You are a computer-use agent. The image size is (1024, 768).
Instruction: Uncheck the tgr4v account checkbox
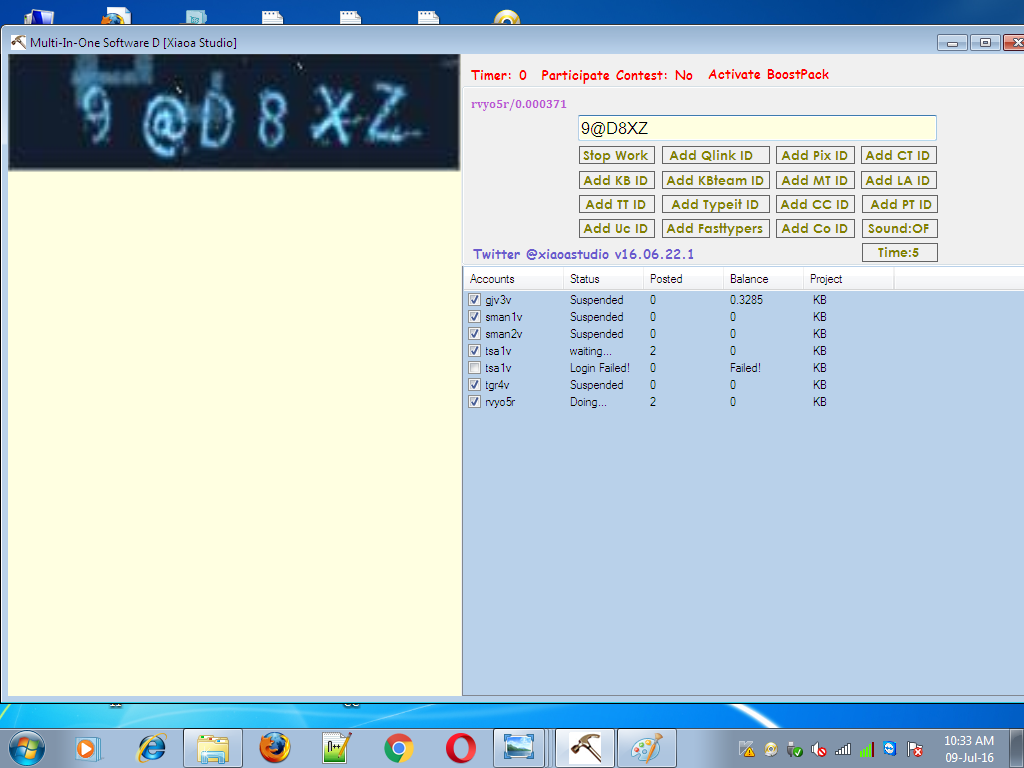(475, 385)
